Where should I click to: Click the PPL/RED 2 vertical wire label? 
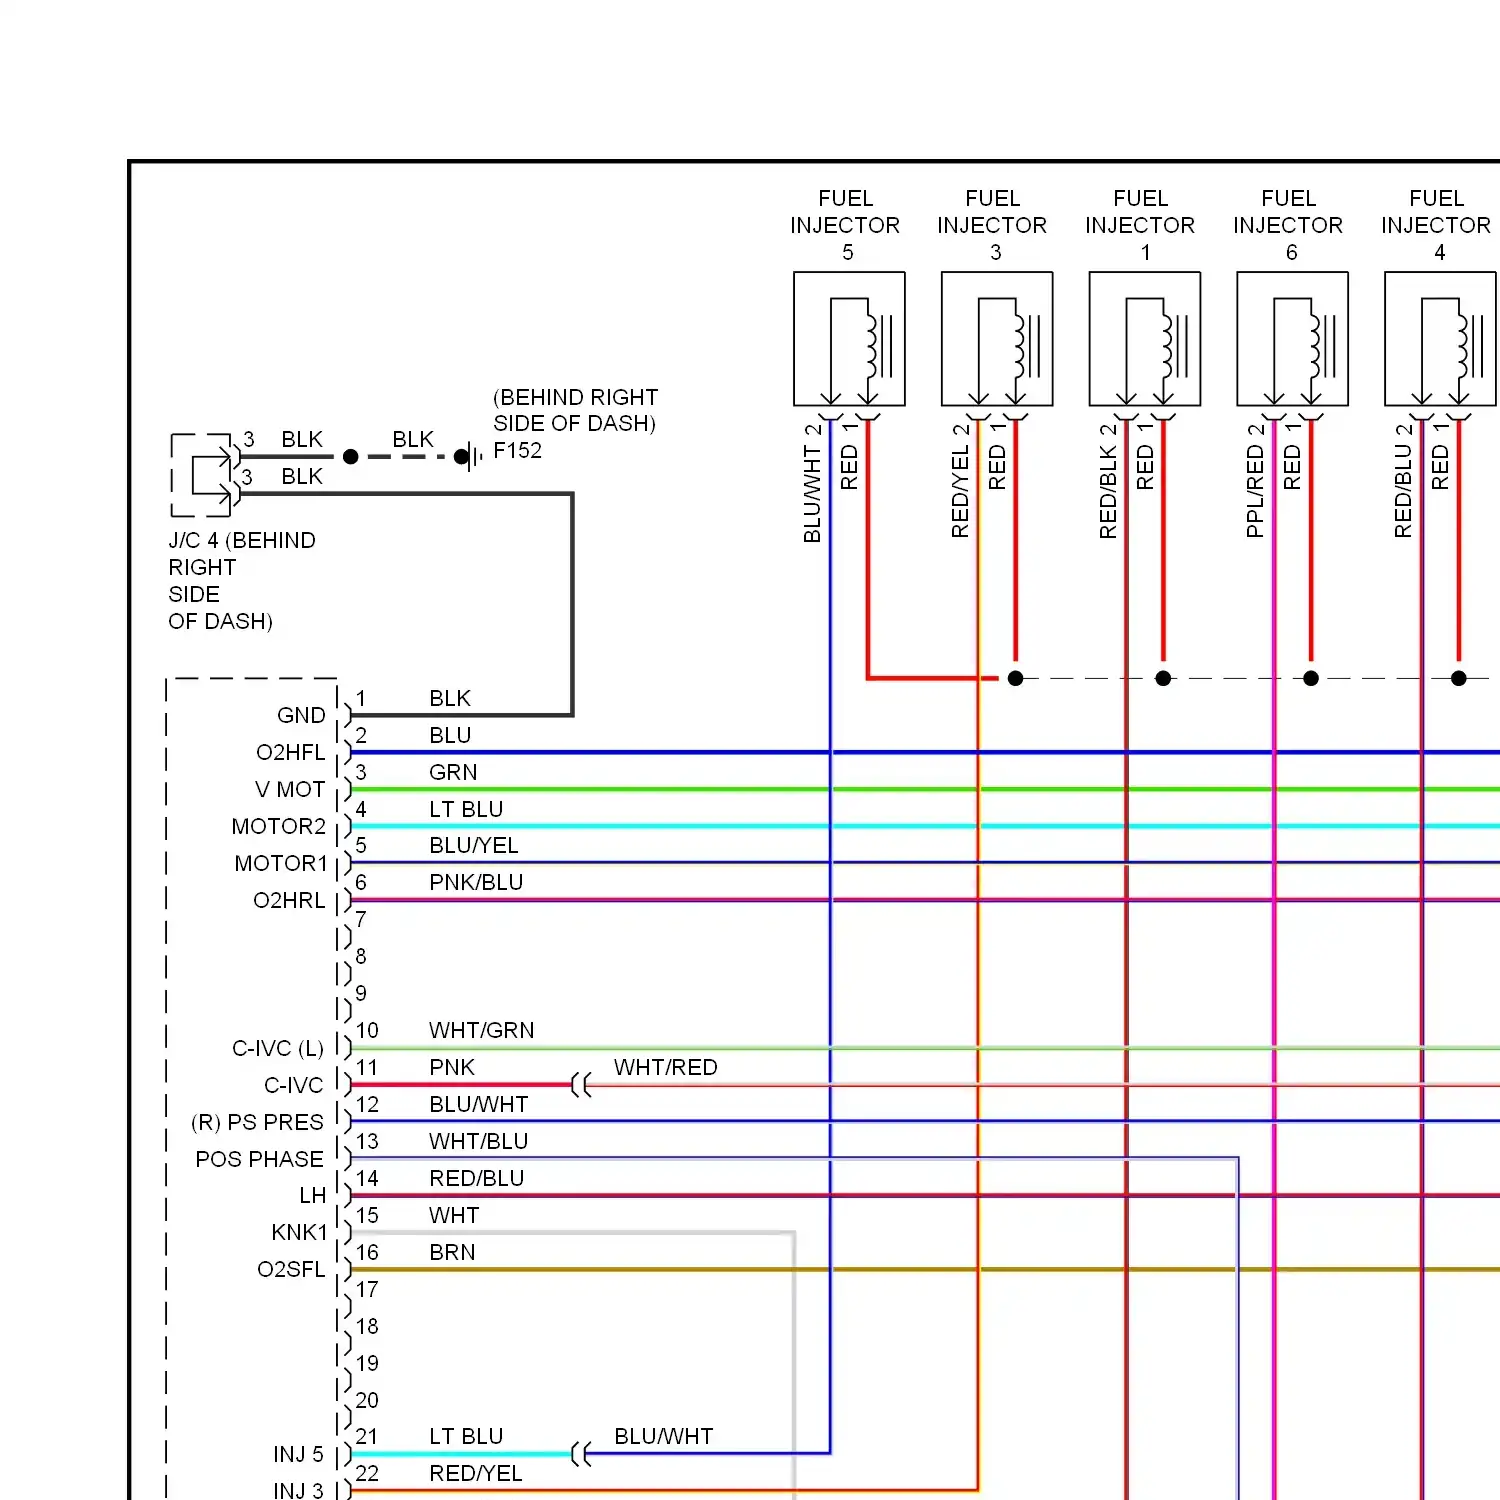pos(1255,481)
